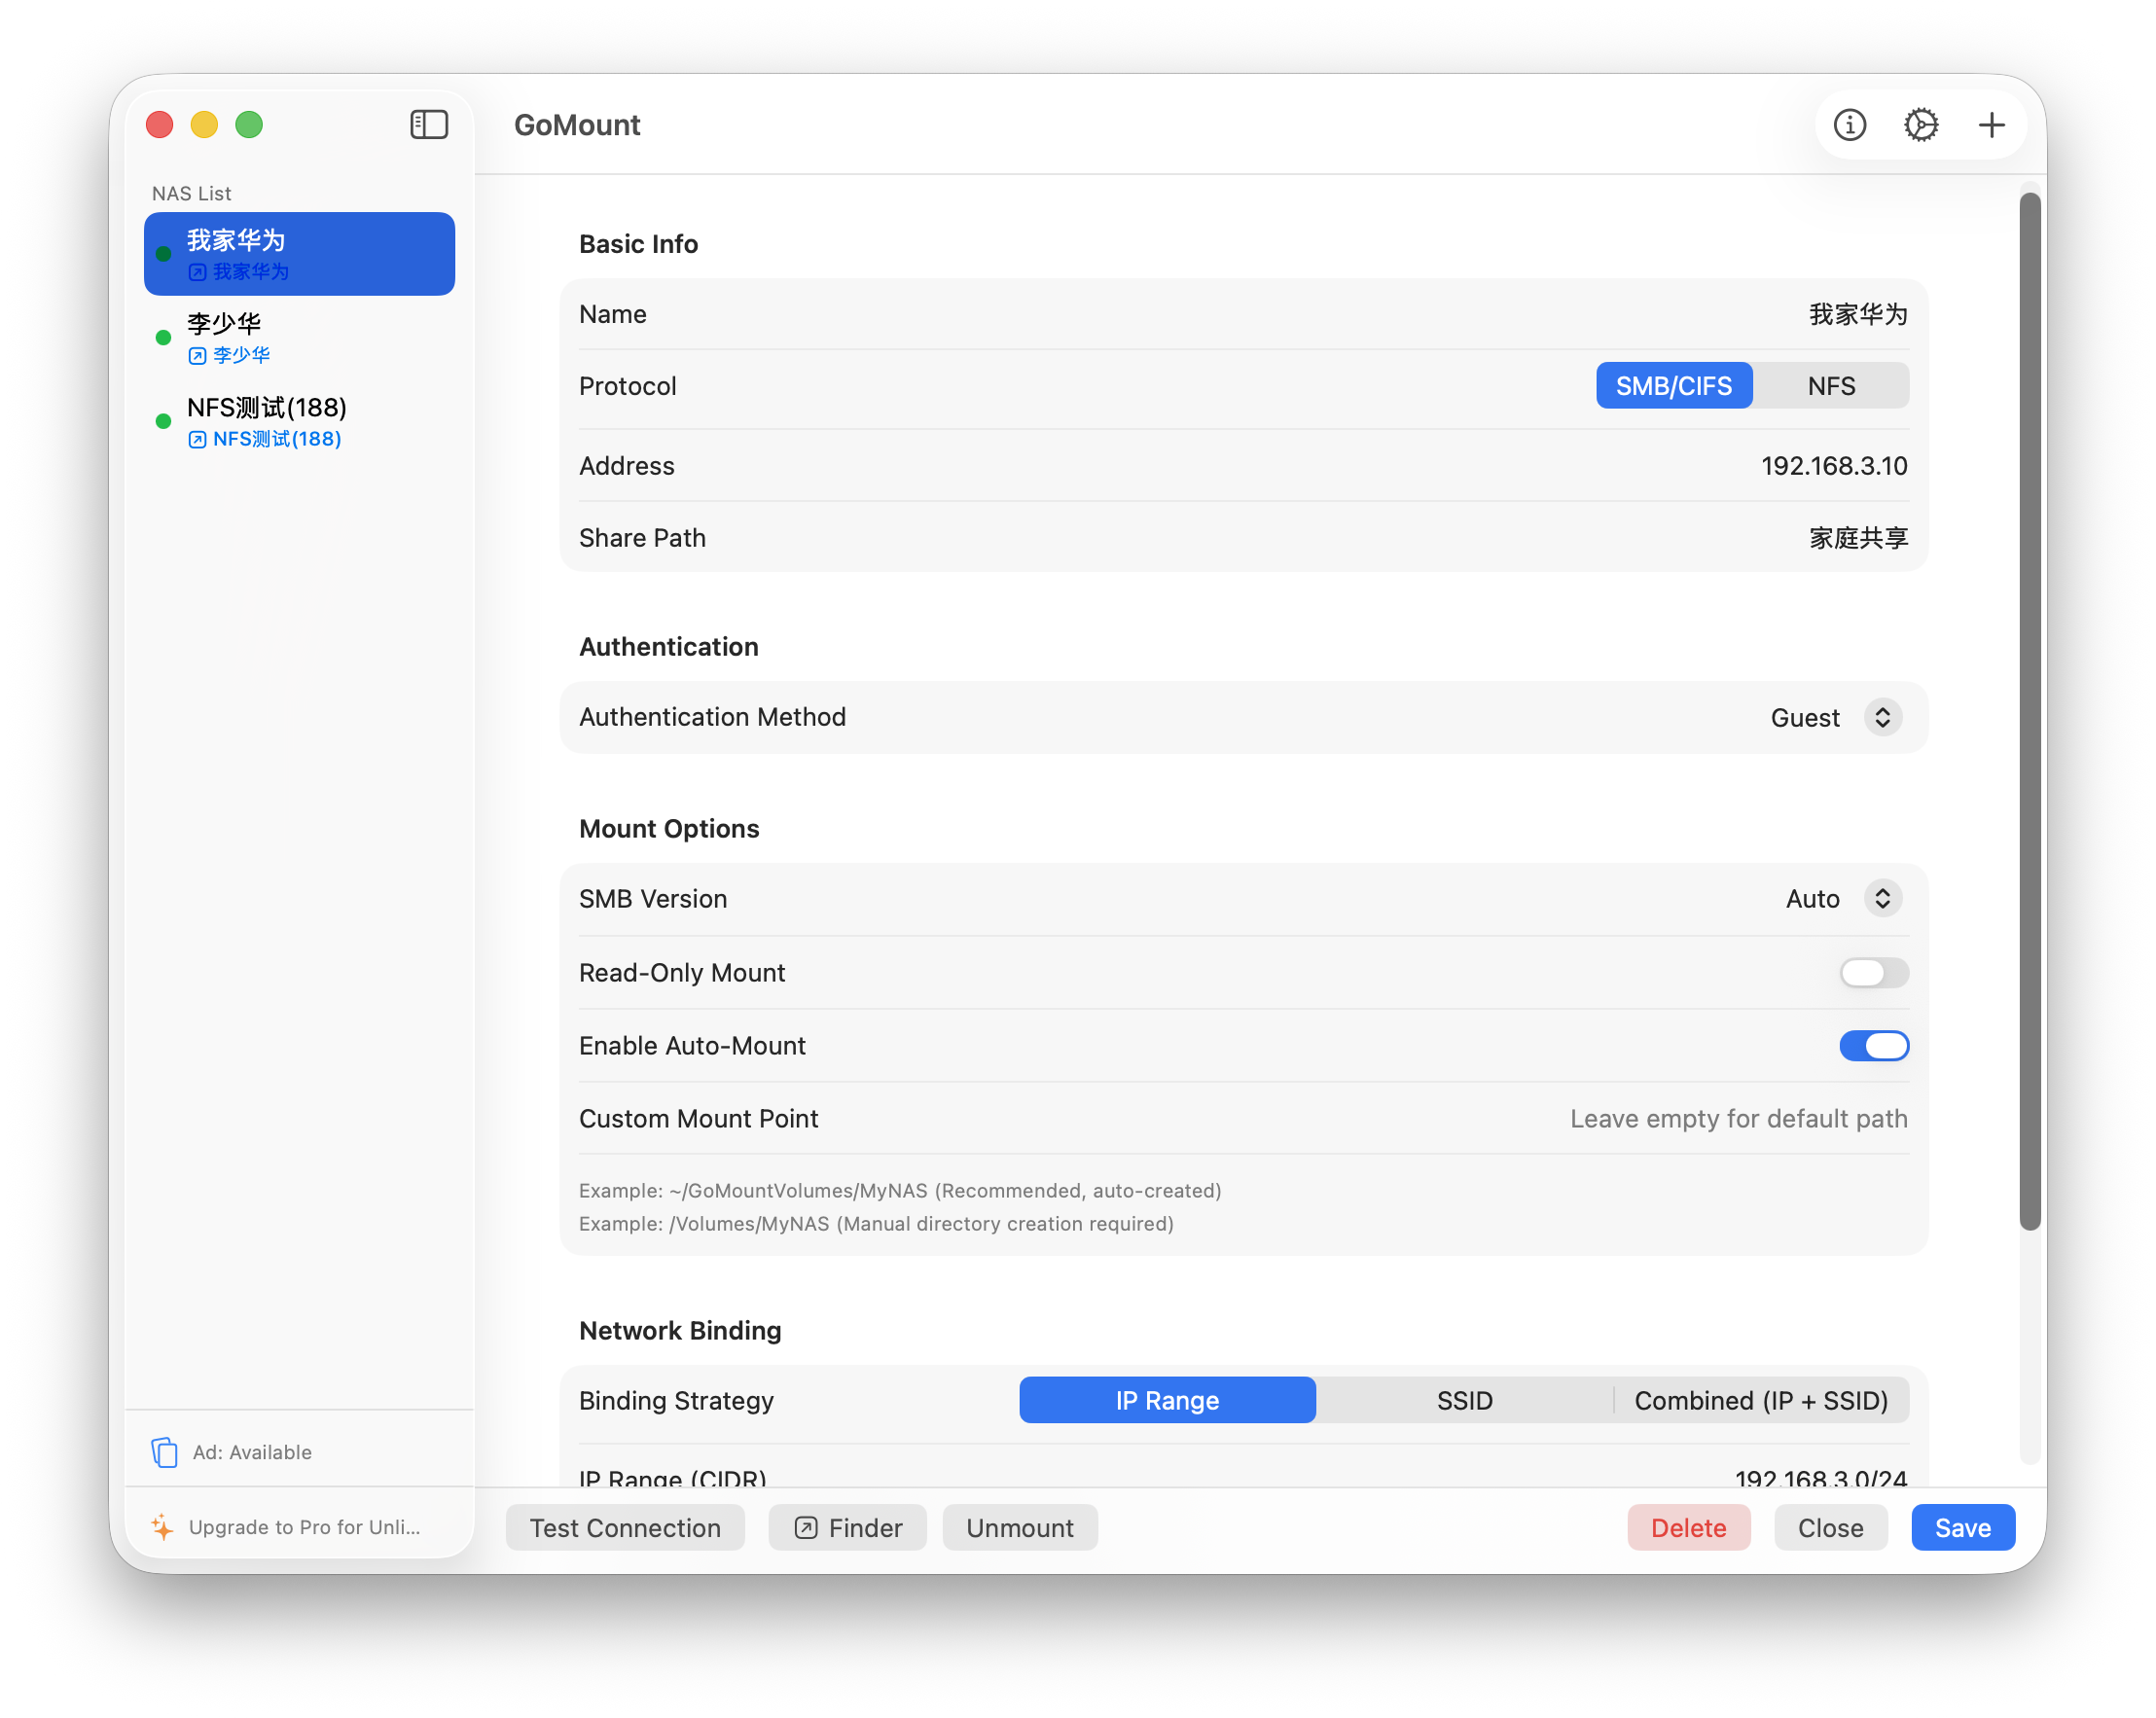Click the Ad Available copy icon
This screenshot has width=2156, height=1718.
[164, 1452]
